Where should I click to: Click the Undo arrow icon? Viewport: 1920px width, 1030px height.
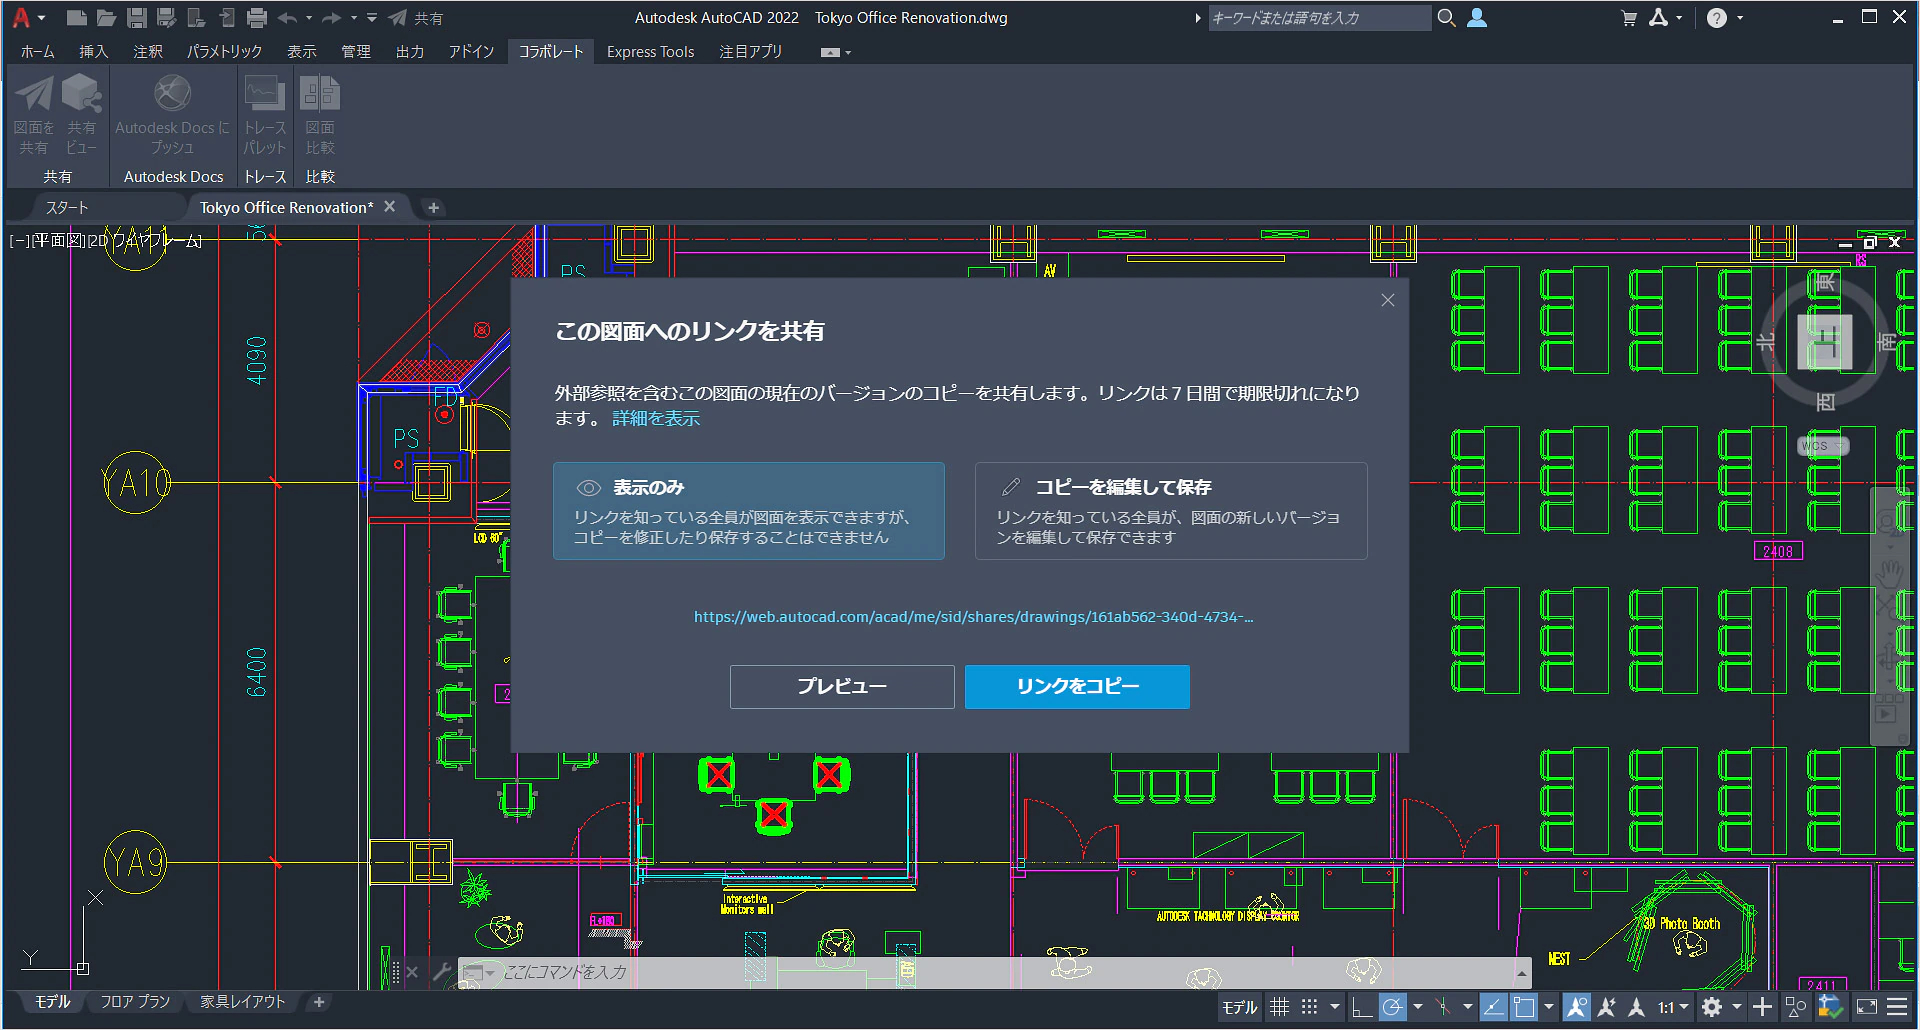tap(287, 17)
